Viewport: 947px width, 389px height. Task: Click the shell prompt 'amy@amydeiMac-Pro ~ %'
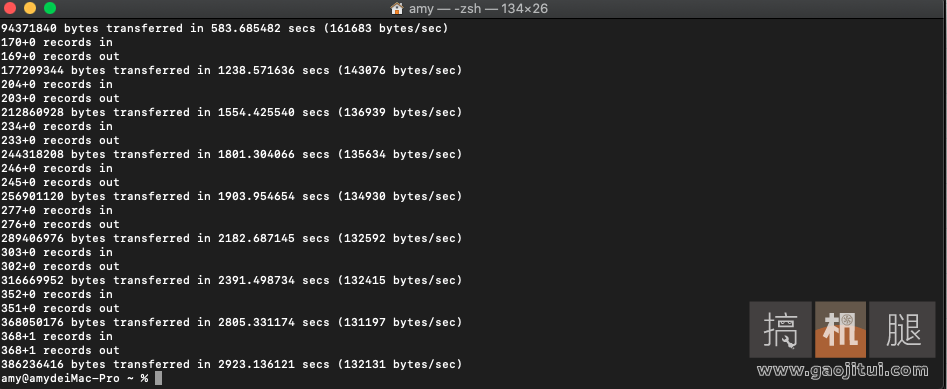click(x=74, y=378)
